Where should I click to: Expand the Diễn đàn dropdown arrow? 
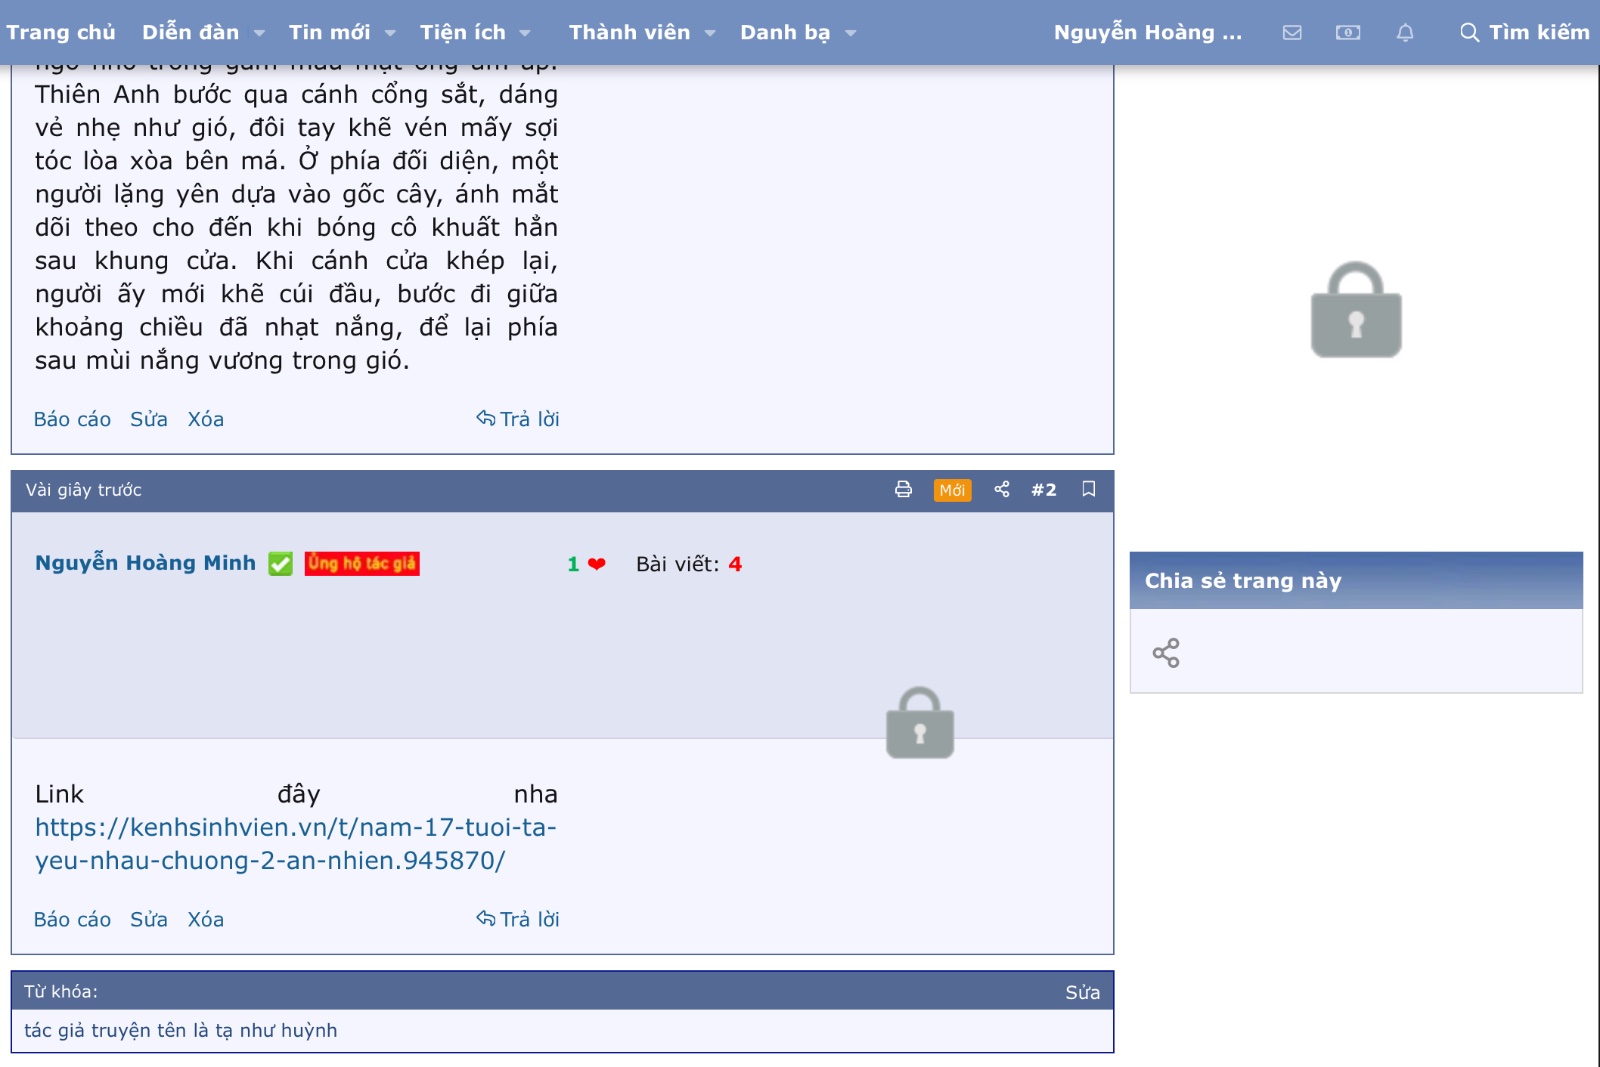tap(260, 33)
